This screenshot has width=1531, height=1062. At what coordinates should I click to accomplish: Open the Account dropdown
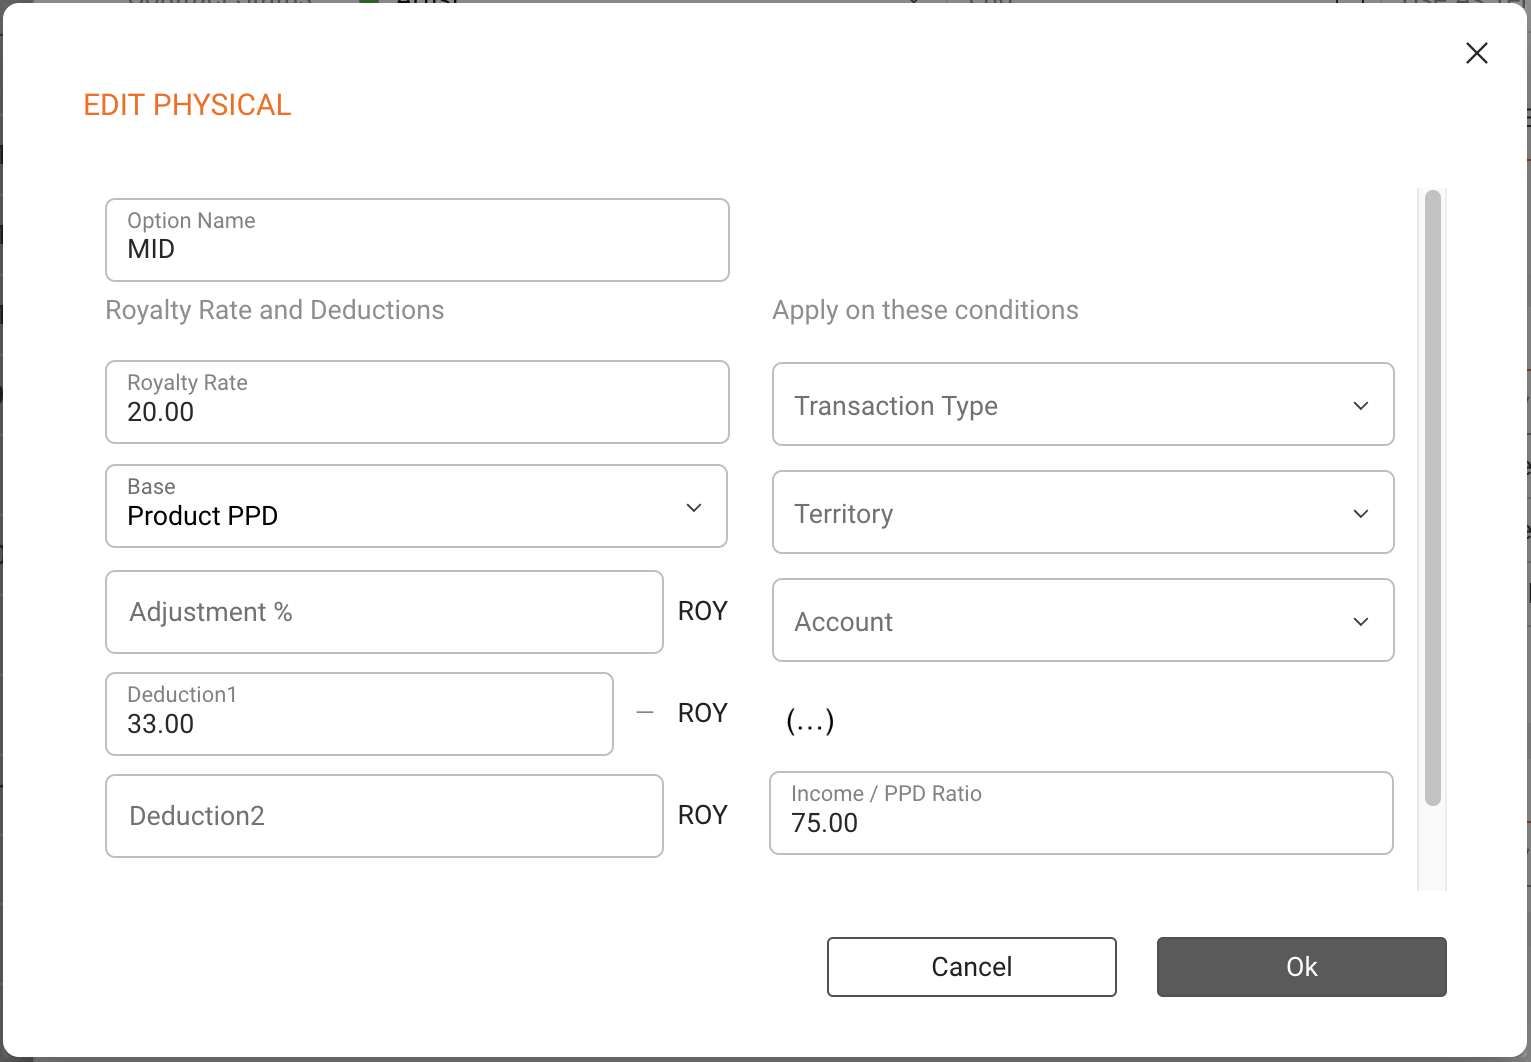pos(1083,620)
